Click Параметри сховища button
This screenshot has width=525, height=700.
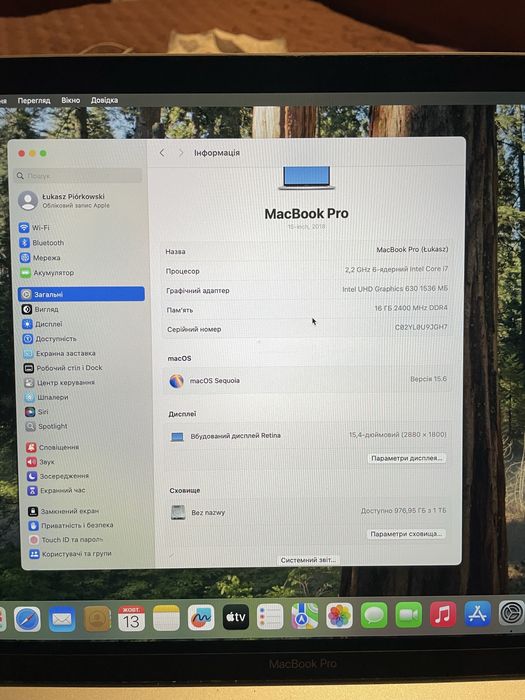click(x=406, y=534)
